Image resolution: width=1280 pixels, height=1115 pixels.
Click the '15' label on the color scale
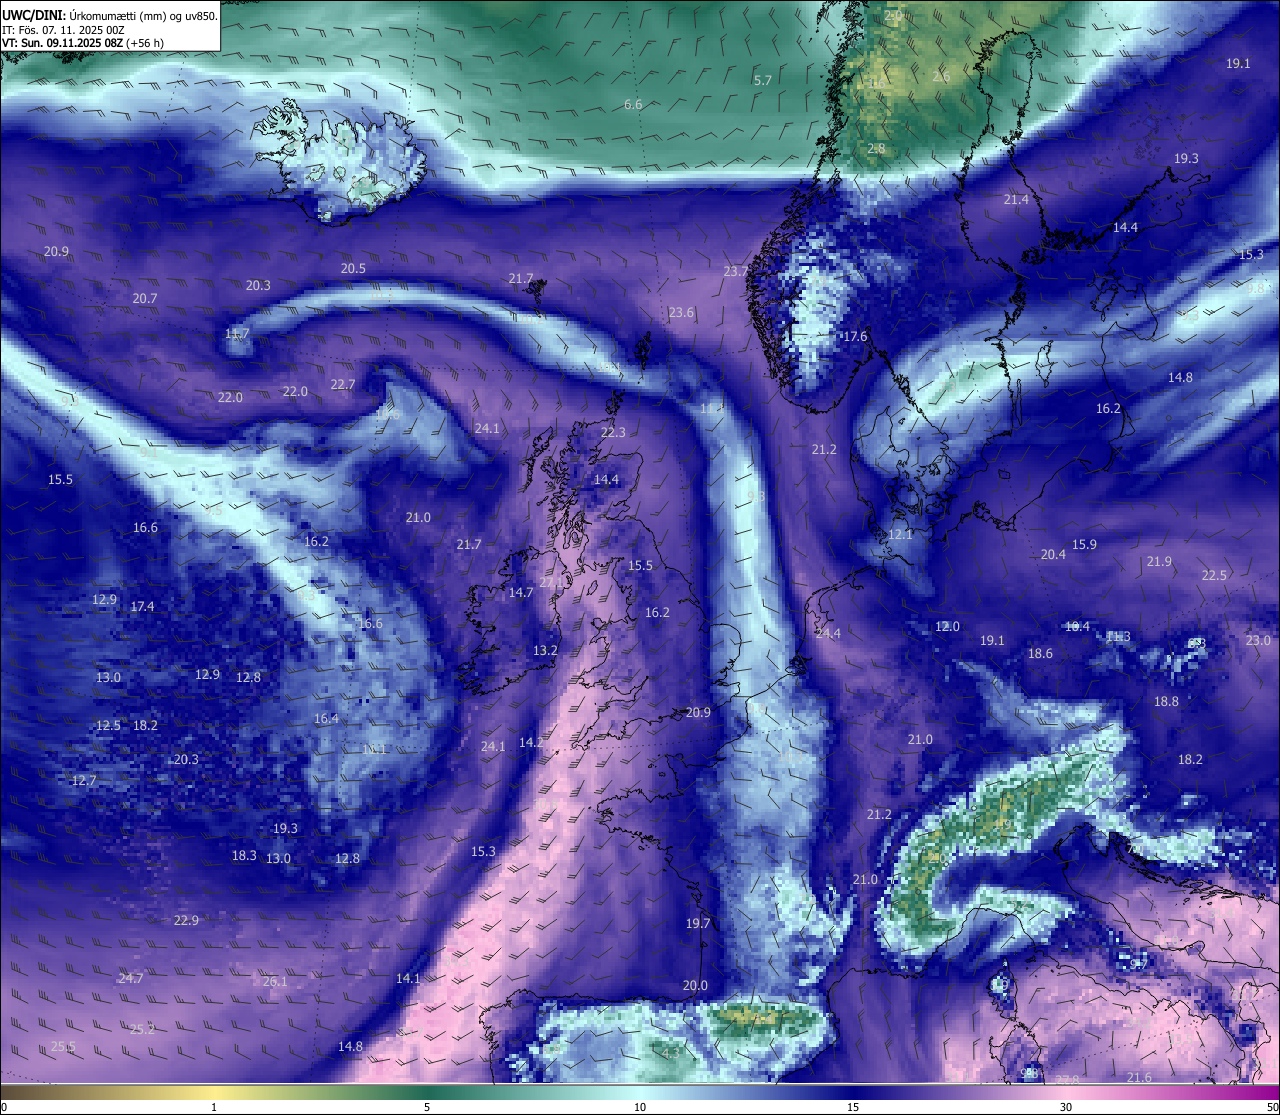(x=853, y=1107)
